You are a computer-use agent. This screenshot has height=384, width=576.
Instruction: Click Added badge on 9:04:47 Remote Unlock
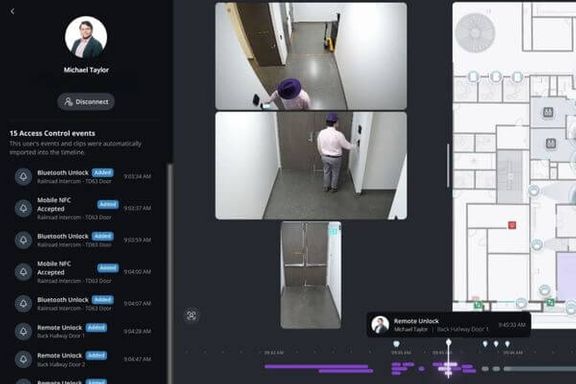pos(96,355)
